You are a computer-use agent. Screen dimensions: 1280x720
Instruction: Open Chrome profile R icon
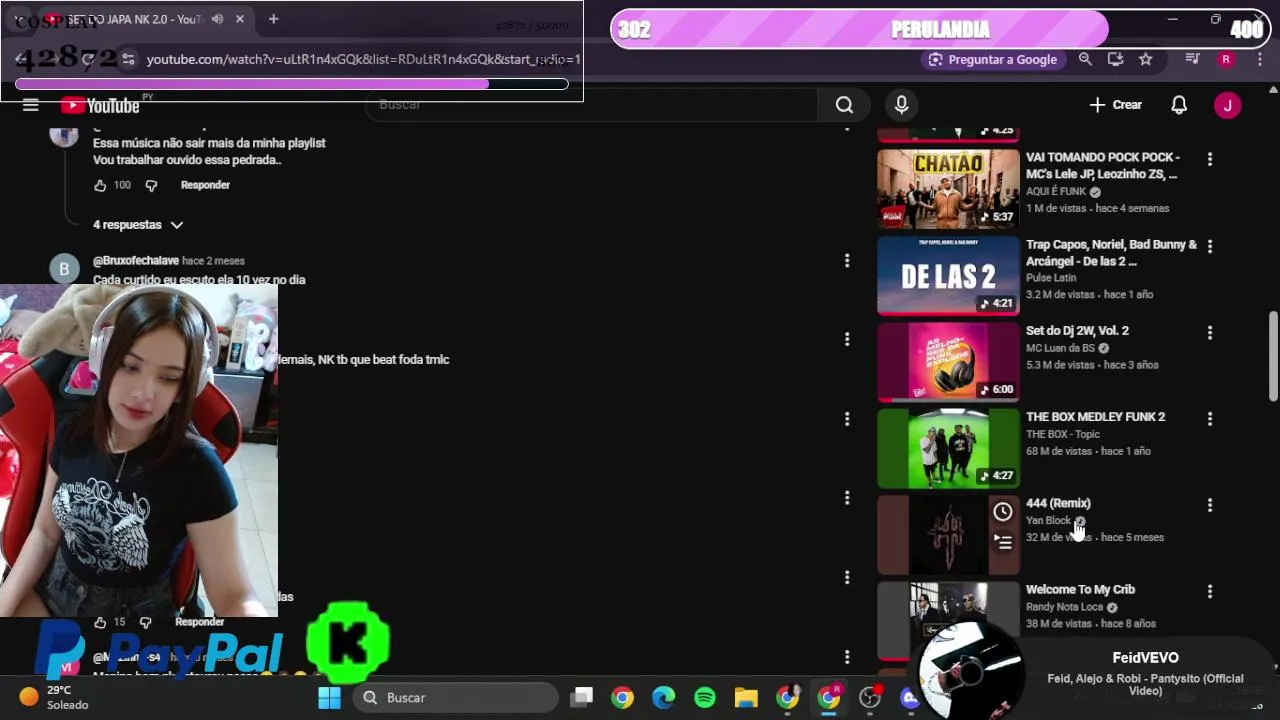(1225, 59)
